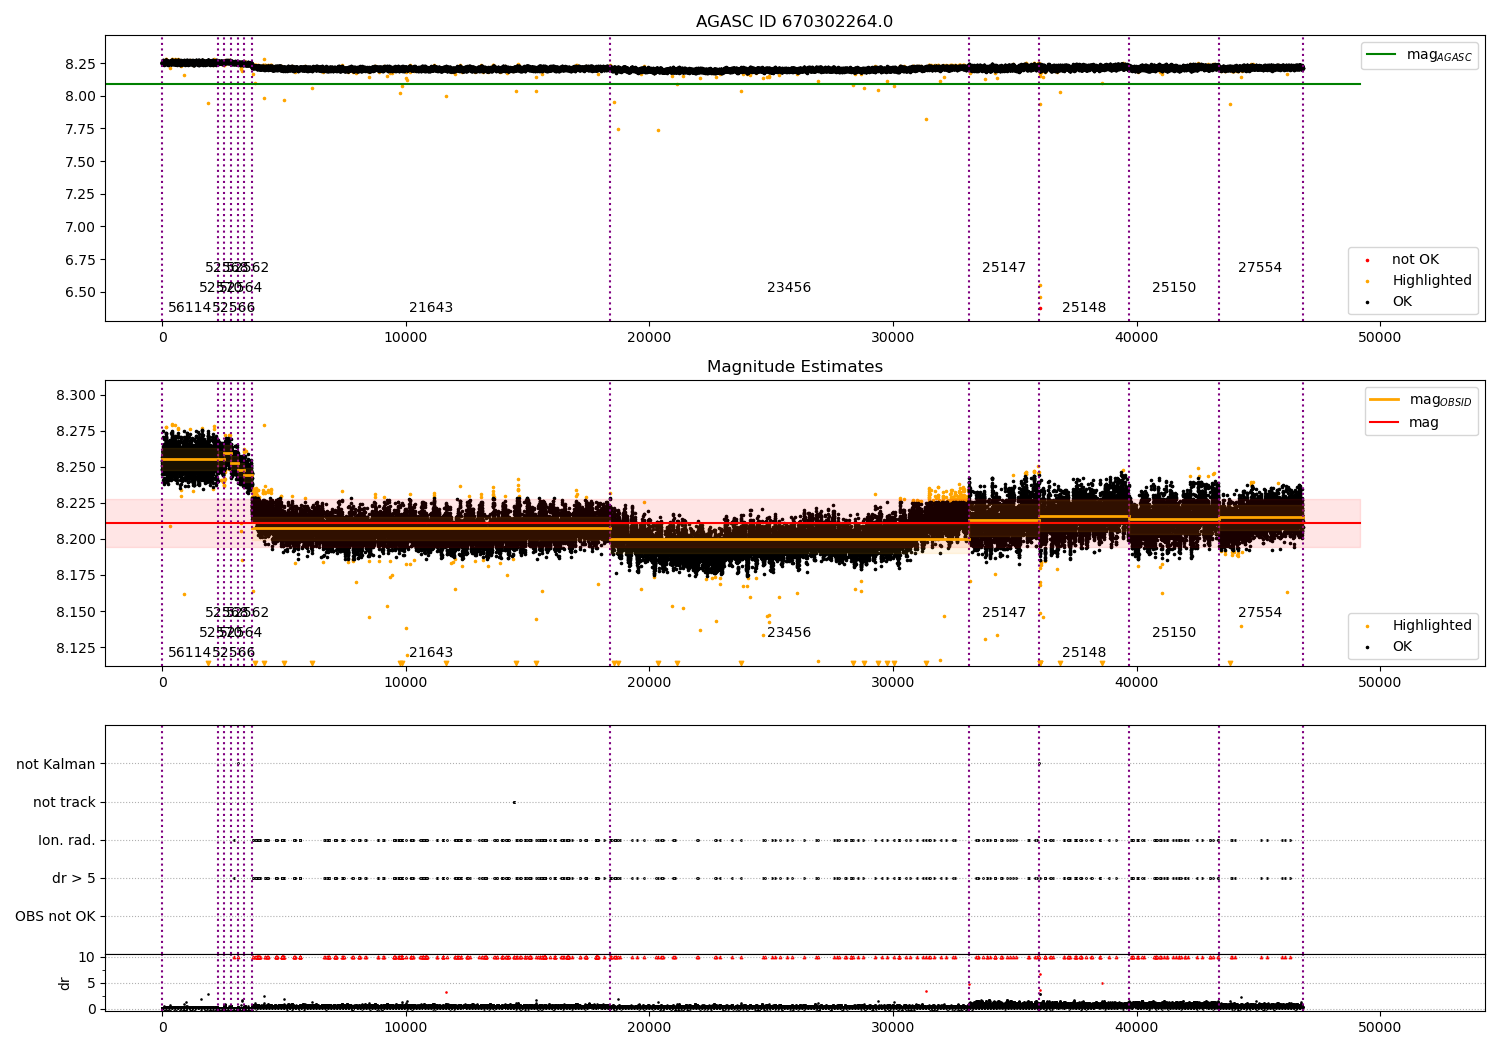The width and height of the screenshot is (1500, 1050).
Task: Click the 10 y-tick of the dr panel
Action: (x=87, y=957)
